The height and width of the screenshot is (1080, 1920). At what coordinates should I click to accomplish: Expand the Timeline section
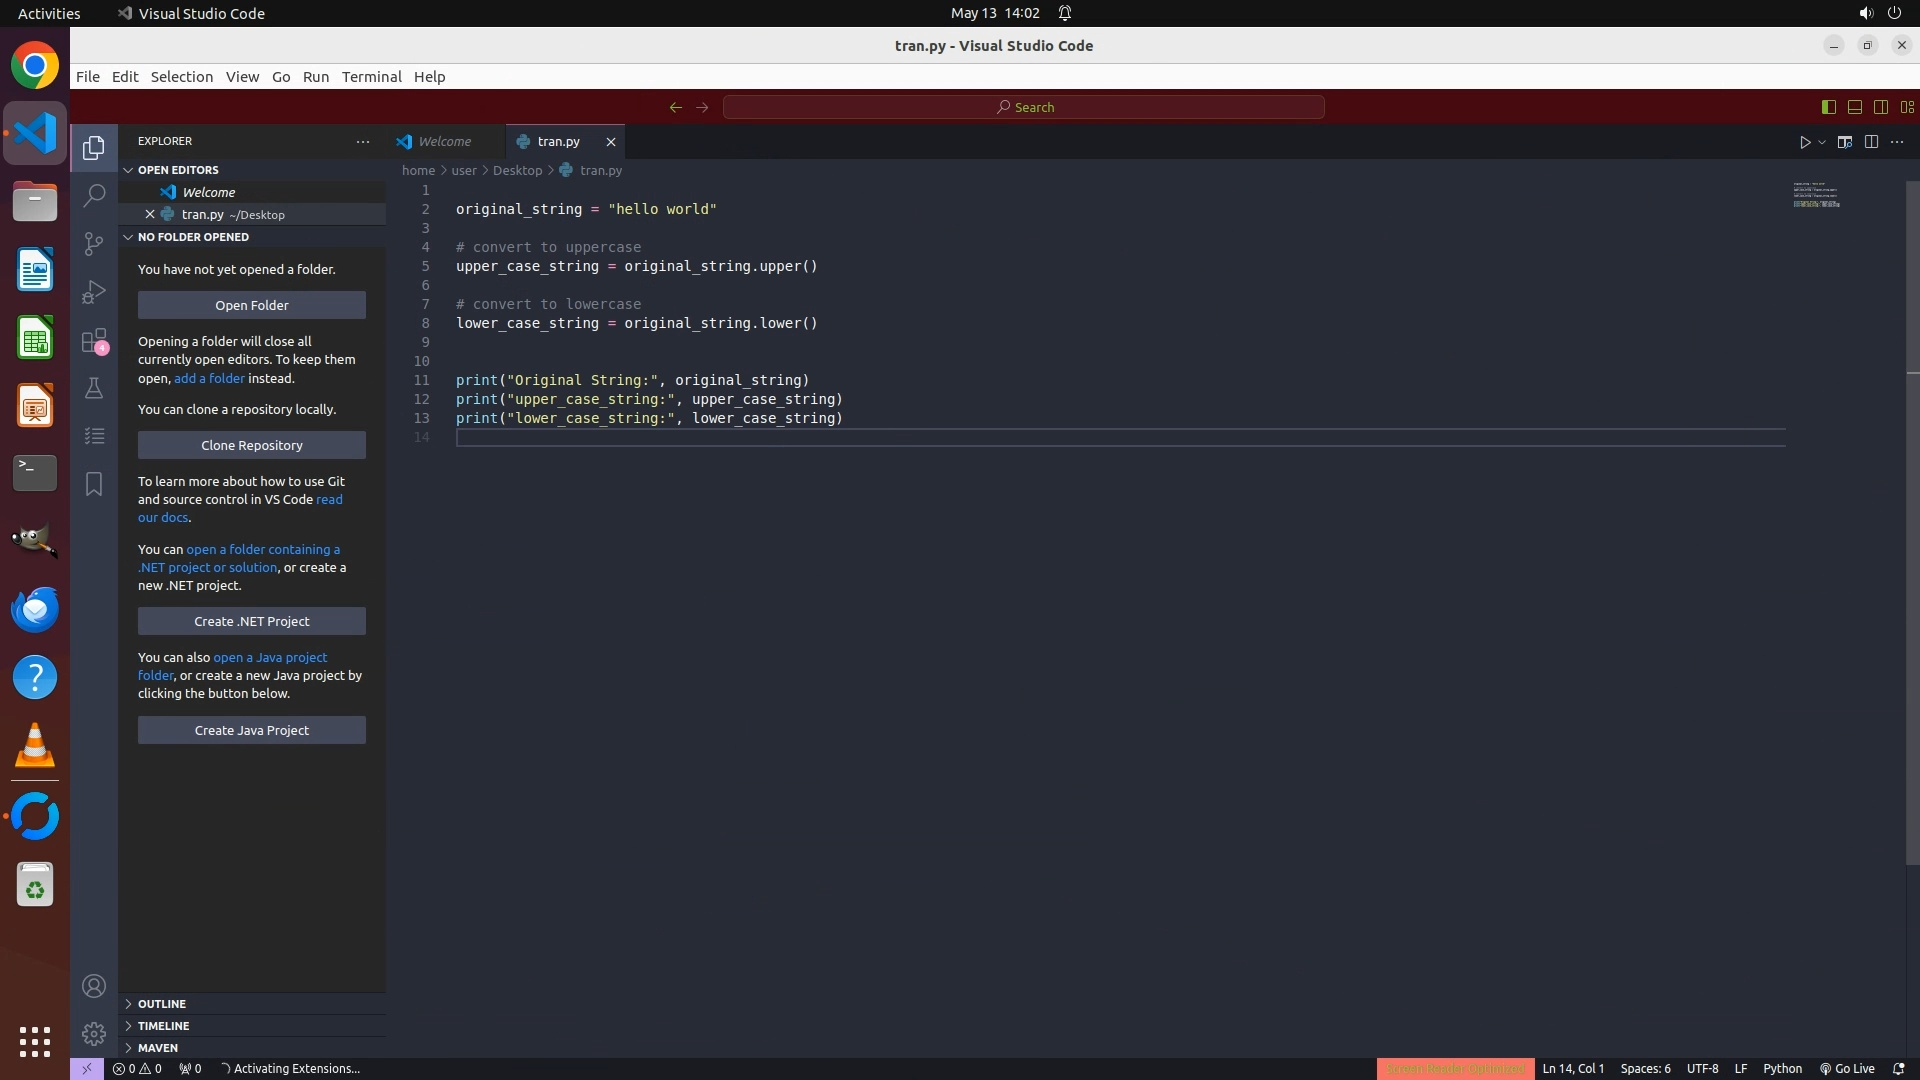(163, 1026)
